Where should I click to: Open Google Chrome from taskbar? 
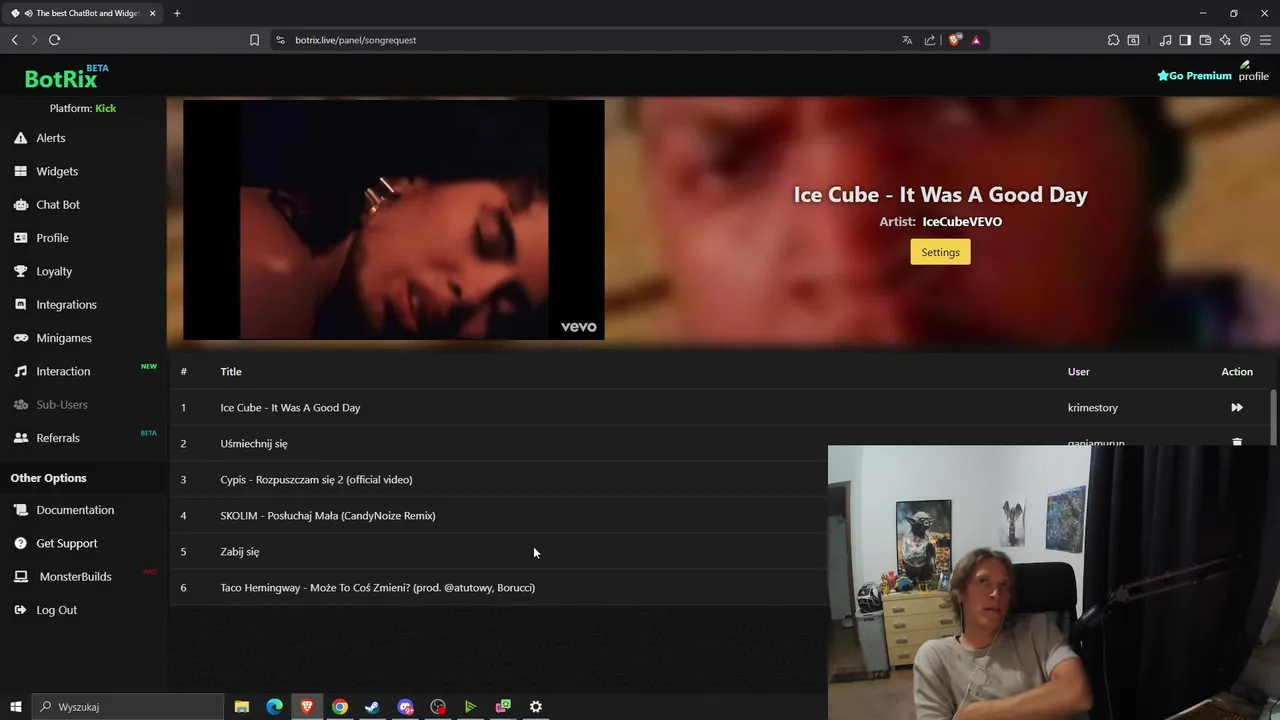[x=340, y=707]
